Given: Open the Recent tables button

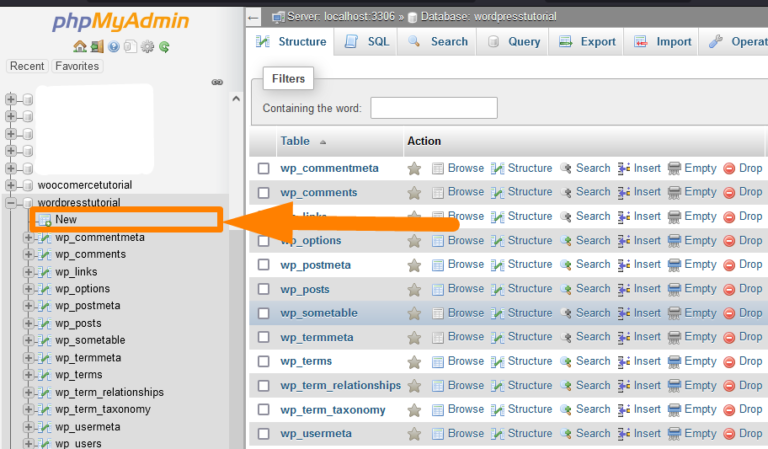Looking at the screenshot, I should coord(27,66).
